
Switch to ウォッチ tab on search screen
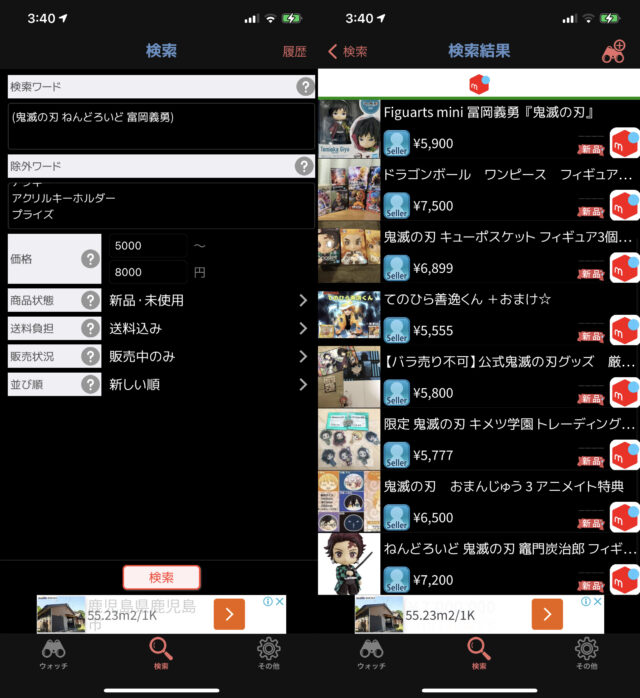click(x=53, y=654)
